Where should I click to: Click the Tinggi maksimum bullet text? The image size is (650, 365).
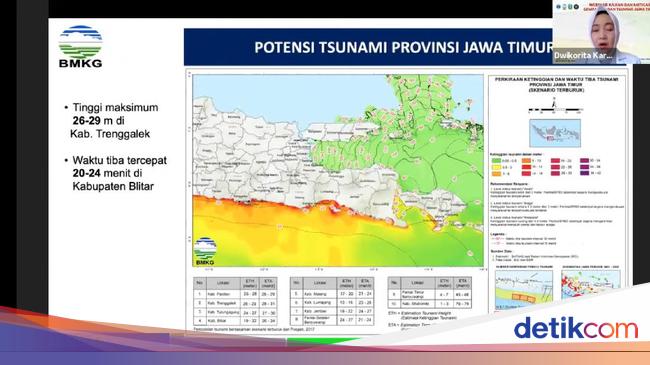(x=112, y=121)
